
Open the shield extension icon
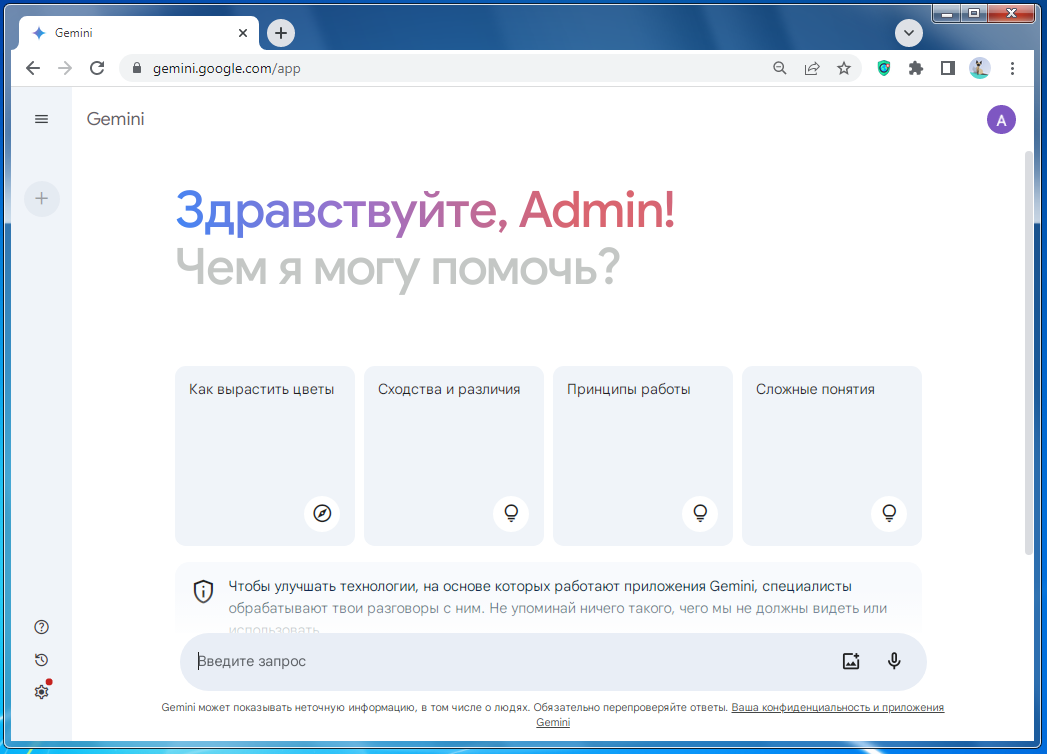click(883, 68)
